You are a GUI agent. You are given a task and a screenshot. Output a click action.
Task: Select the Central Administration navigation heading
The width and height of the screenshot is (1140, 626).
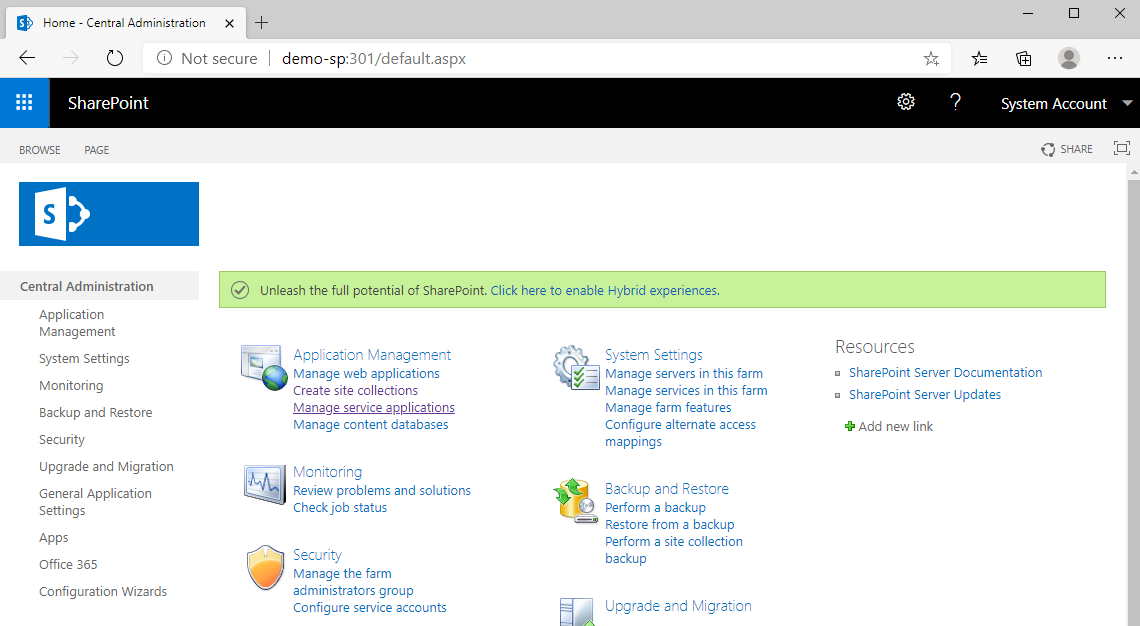(x=87, y=286)
